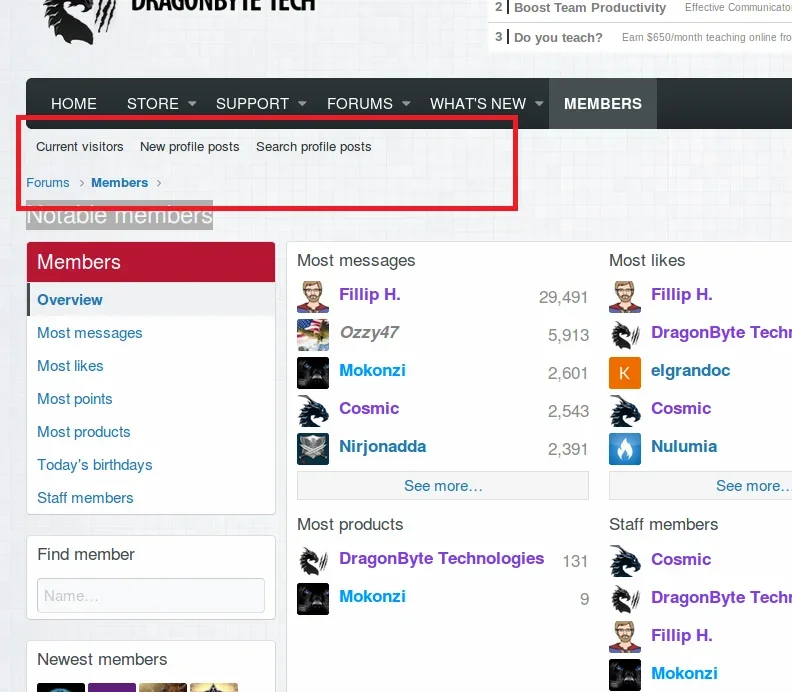Open Cosmic's avatar in Most likes
The width and height of the screenshot is (792, 692).
coord(625,411)
